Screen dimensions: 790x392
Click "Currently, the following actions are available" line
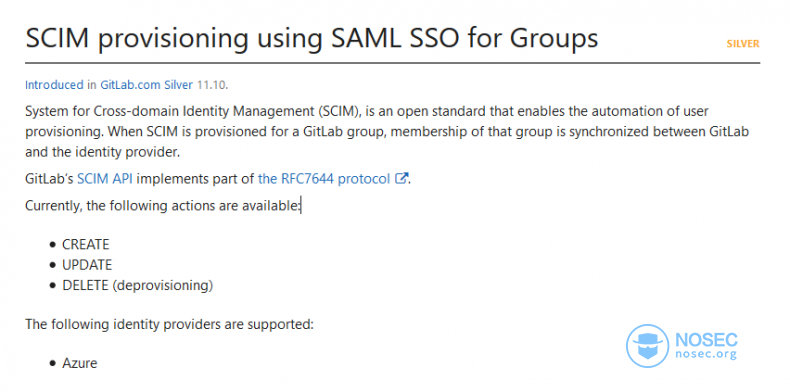pyautogui.click(x=163, y=206)
